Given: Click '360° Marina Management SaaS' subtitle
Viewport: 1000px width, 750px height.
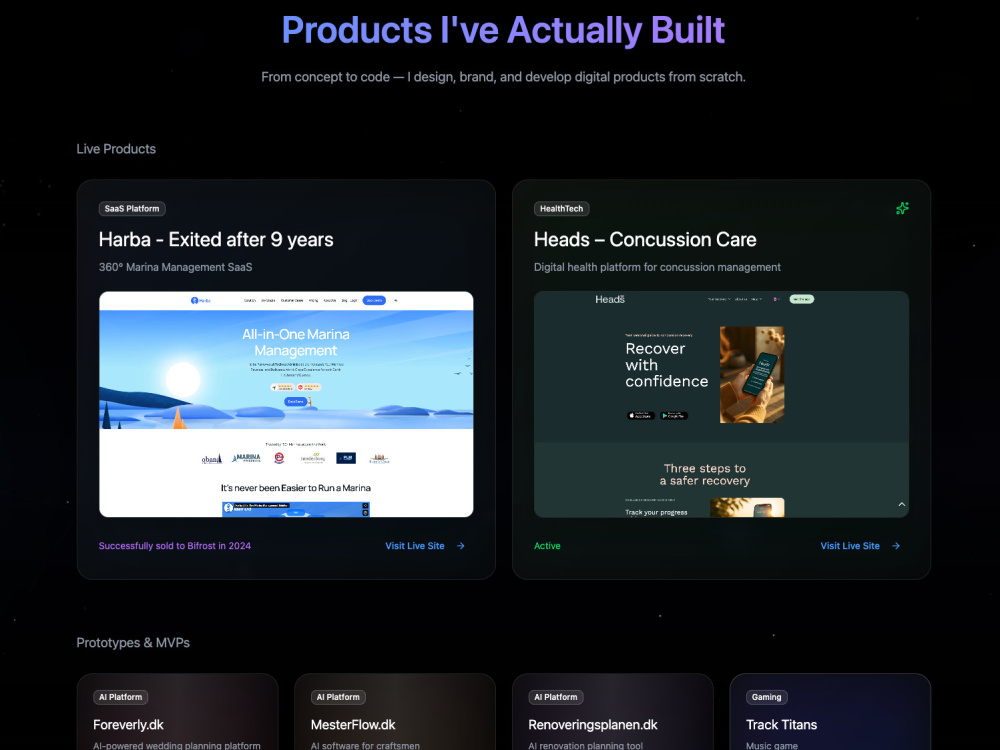Looking at the screenshot, I should 175,267.
